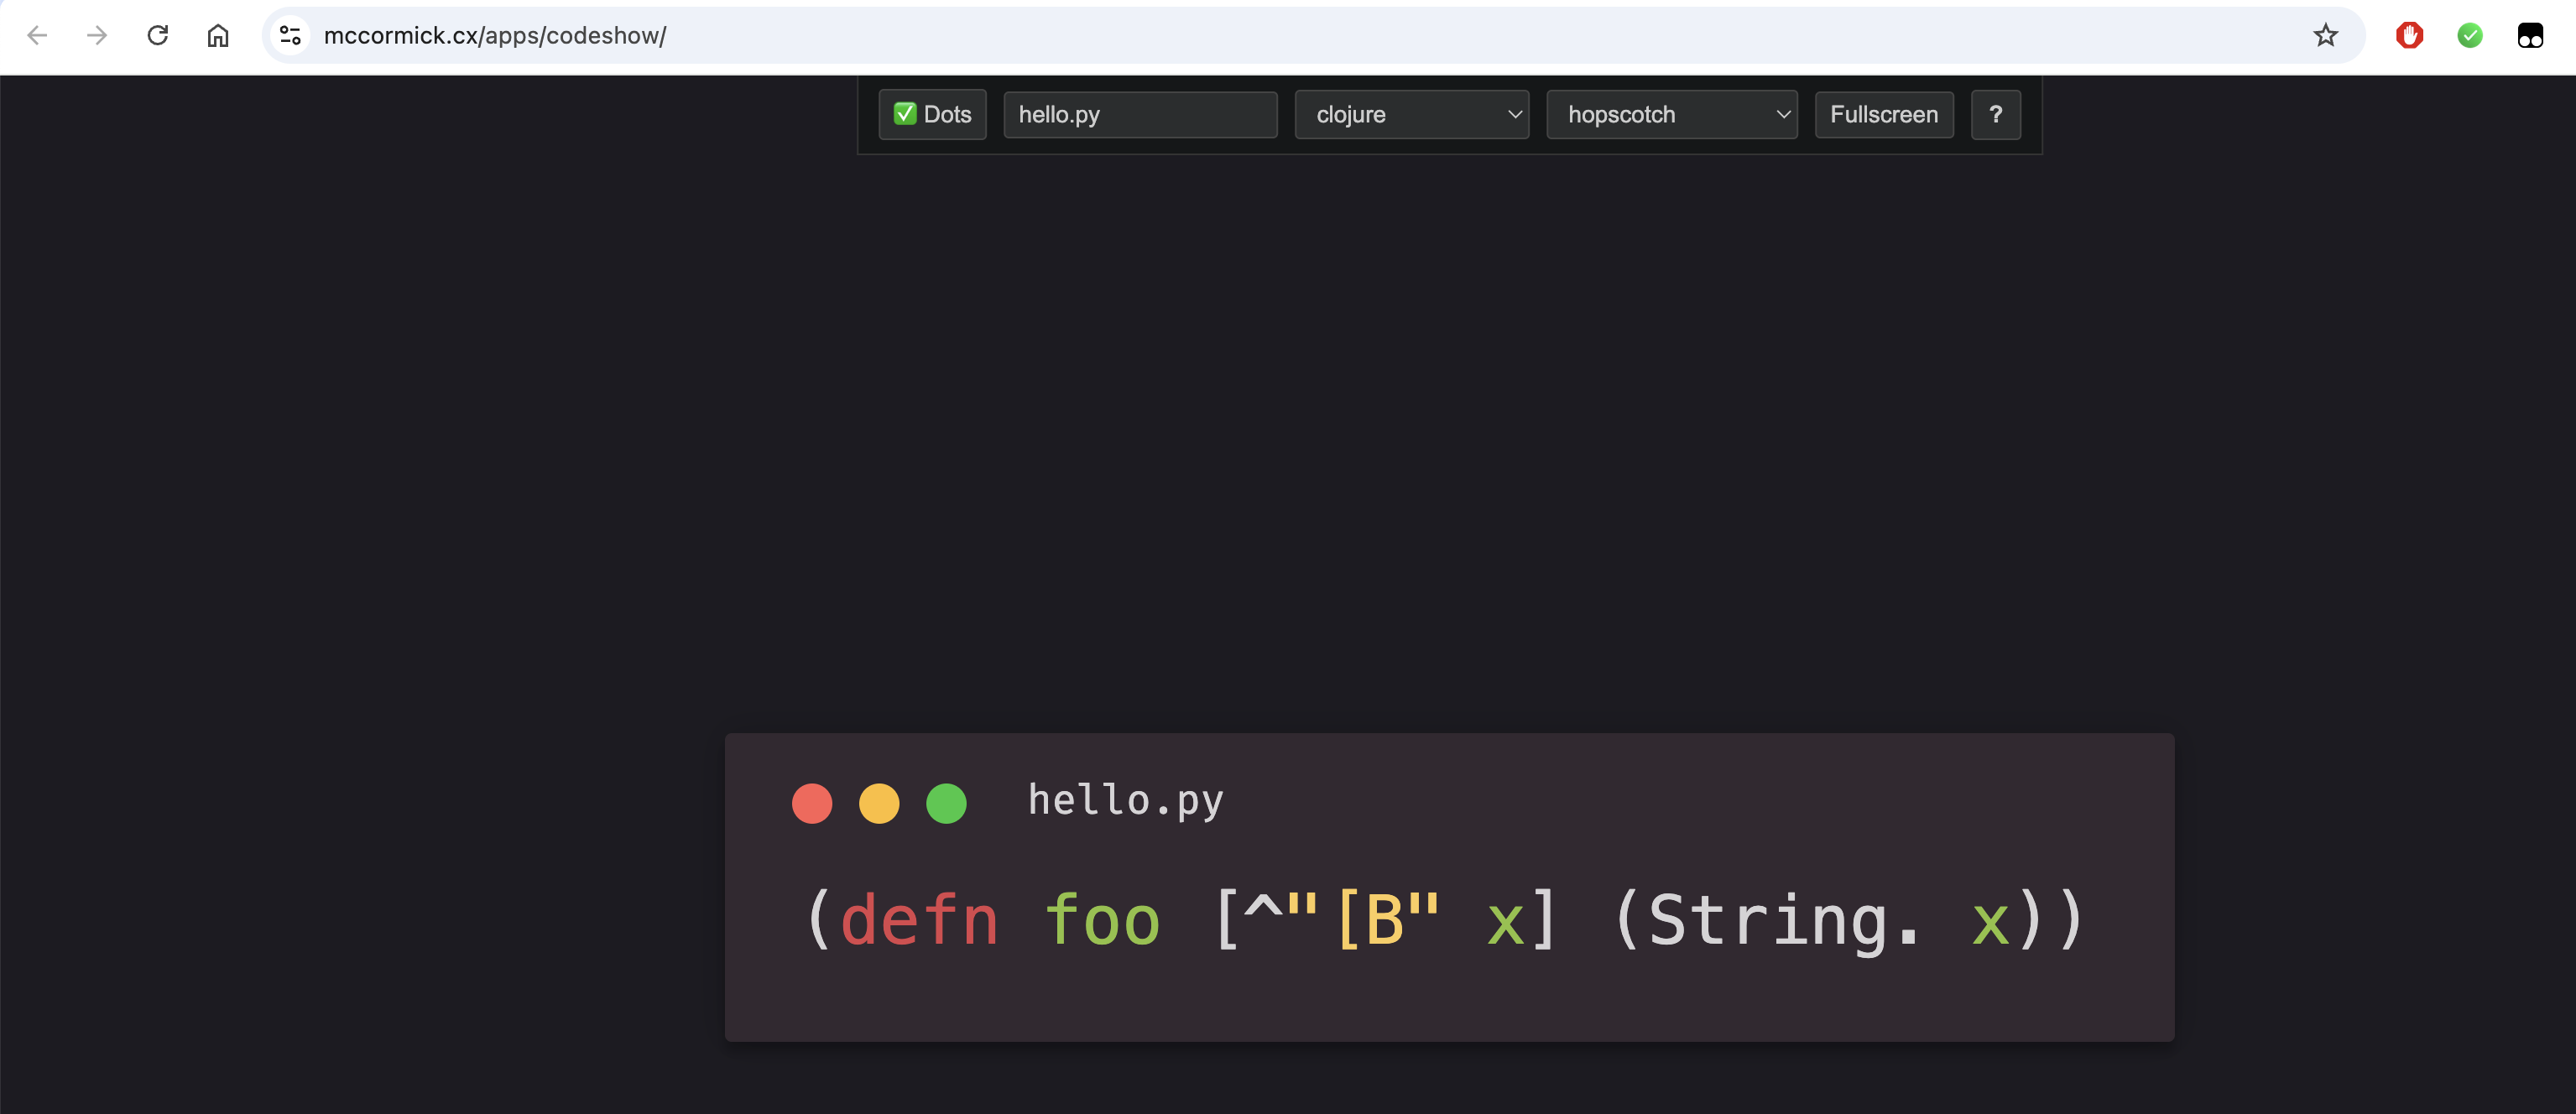The height and width of the screenshot is (1114, 2576).
Task: Open the hopscotch theme dropdown
Action: click(1671, 115)
